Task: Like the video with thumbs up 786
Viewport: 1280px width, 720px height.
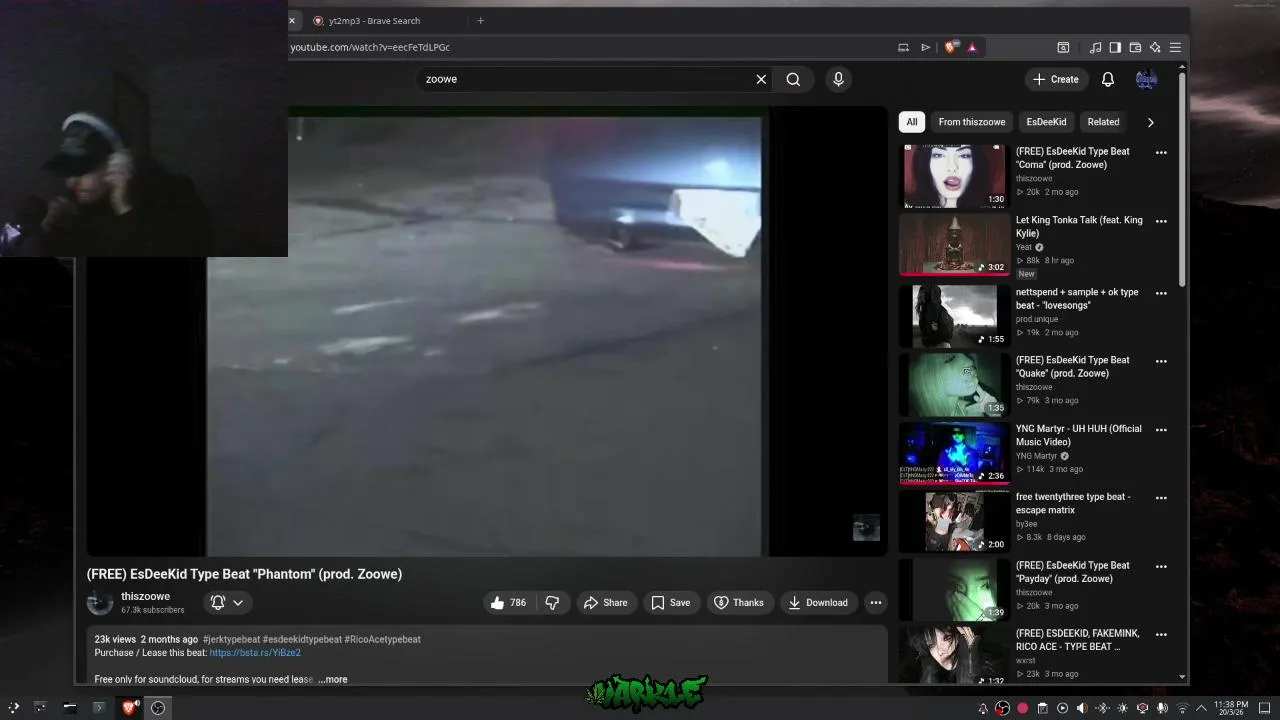Action: [x=508, y=602]
